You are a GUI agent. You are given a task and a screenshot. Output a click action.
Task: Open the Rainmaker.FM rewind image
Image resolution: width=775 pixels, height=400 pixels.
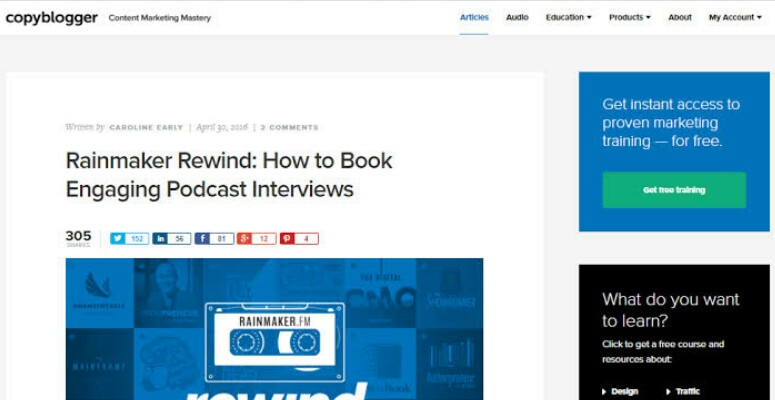274,329
